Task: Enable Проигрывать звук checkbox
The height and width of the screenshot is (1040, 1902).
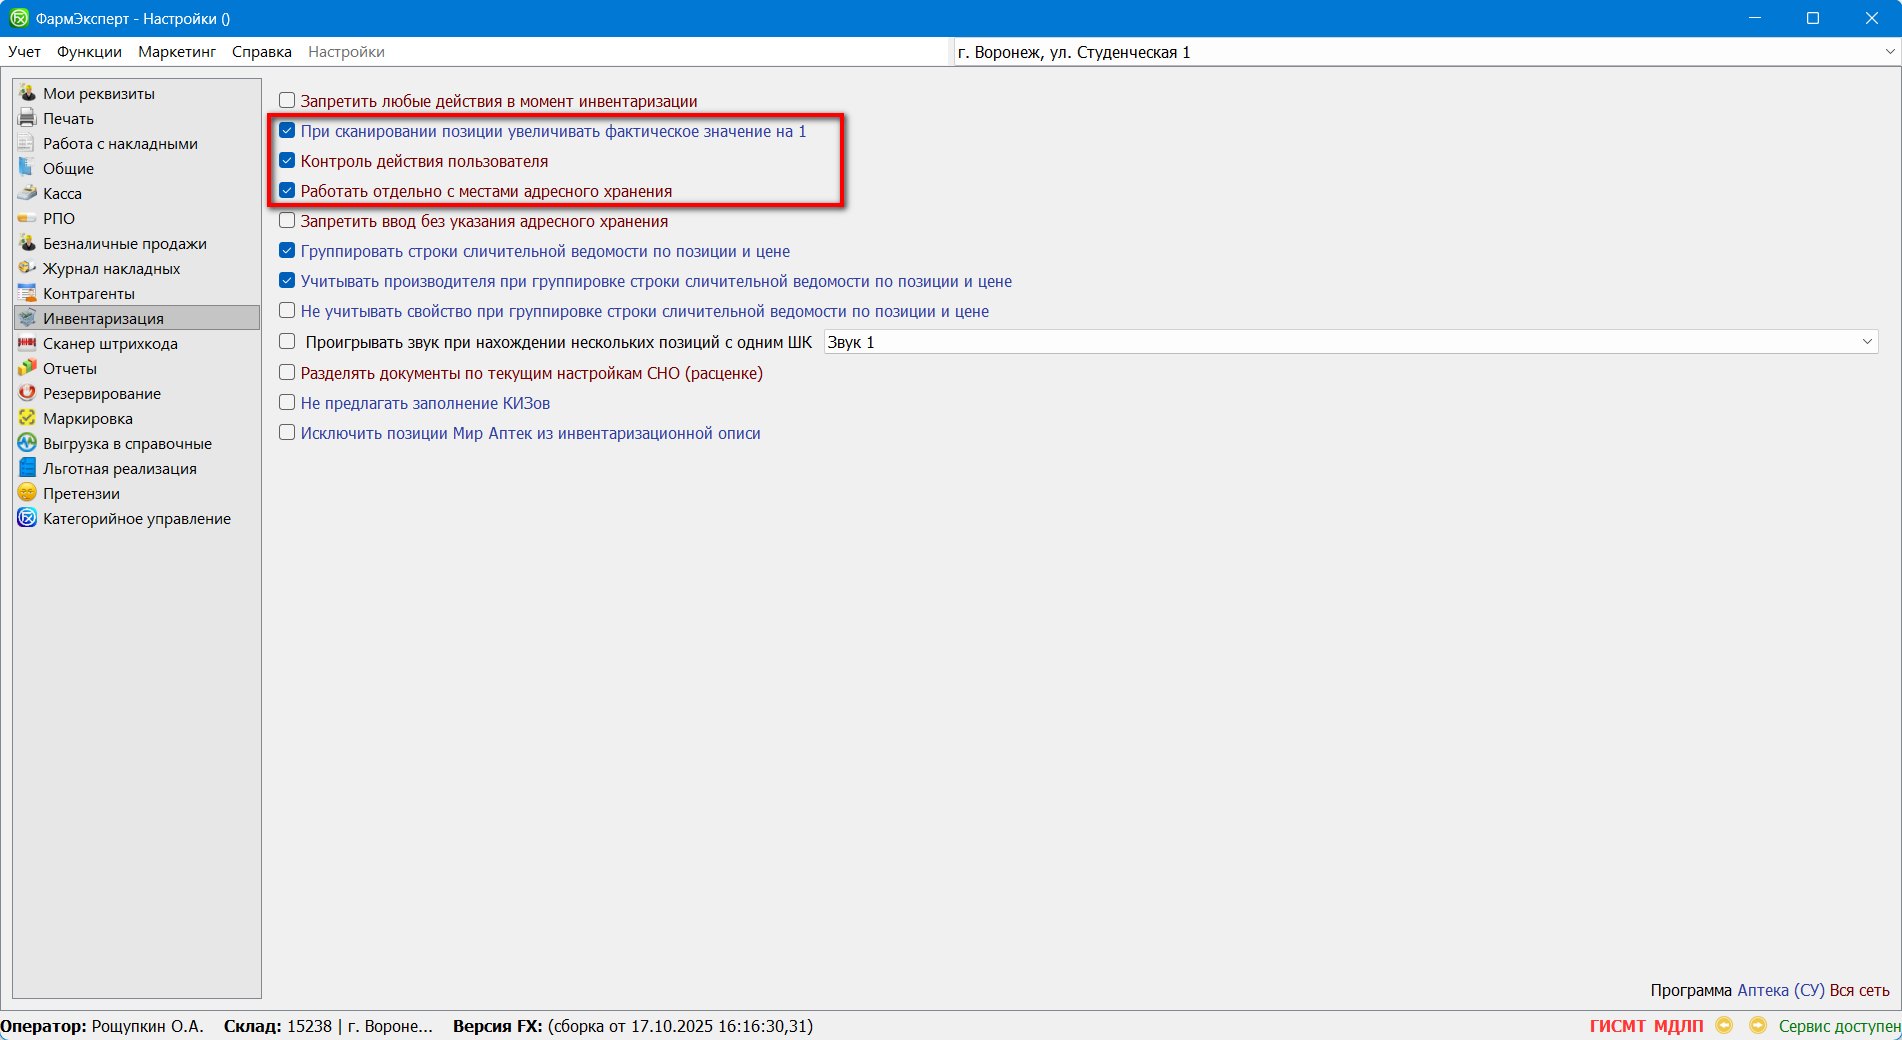Action: click(x=287, y=342)
